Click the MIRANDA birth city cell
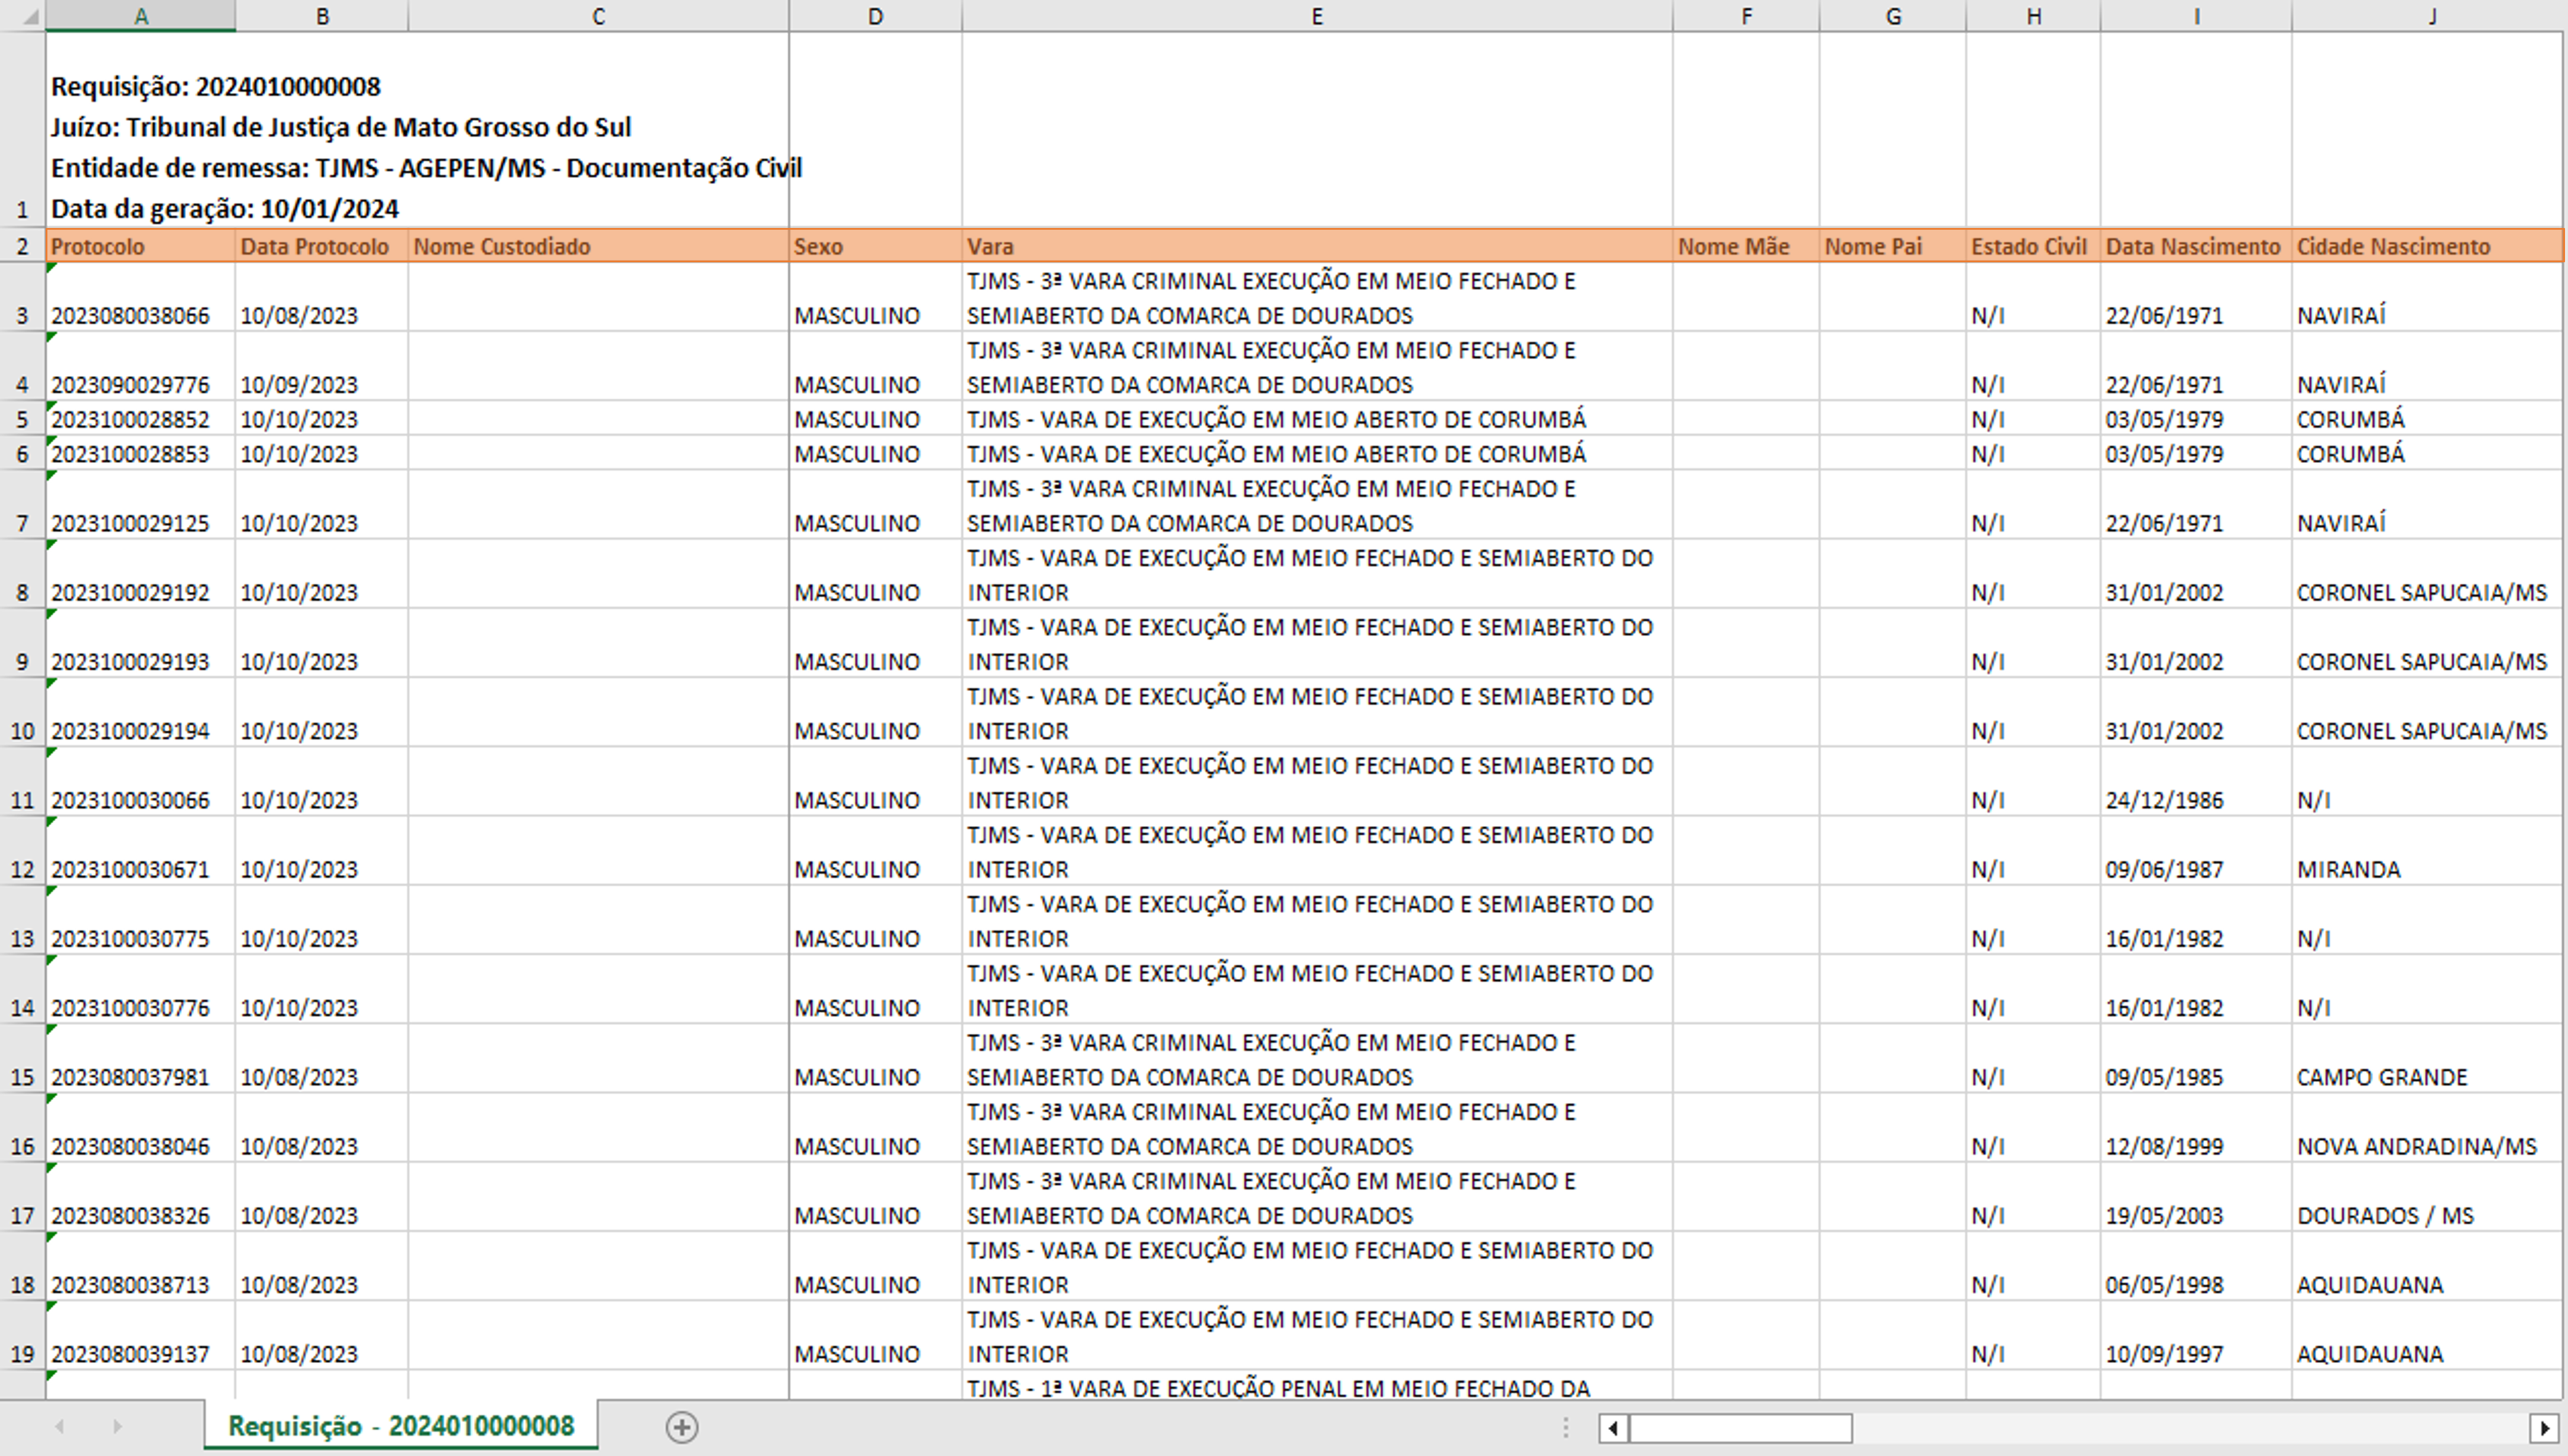Image resolution: width=2568 pixels, height=1456 pixels. [2428, 851]
